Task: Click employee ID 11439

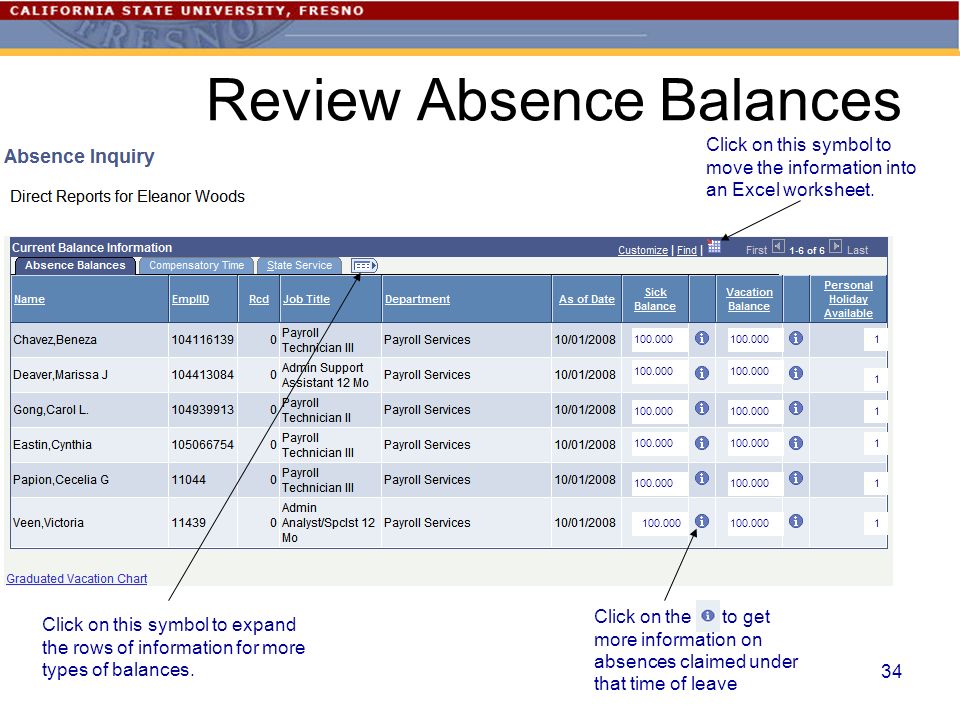Action: click(x=189, y=523)
